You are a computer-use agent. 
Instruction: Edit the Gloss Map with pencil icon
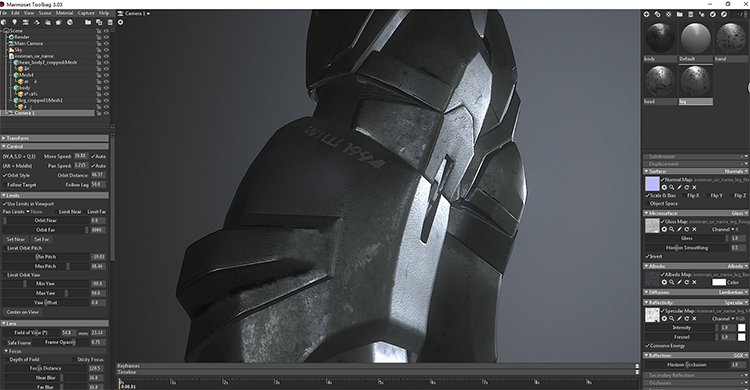coord(679,229)
